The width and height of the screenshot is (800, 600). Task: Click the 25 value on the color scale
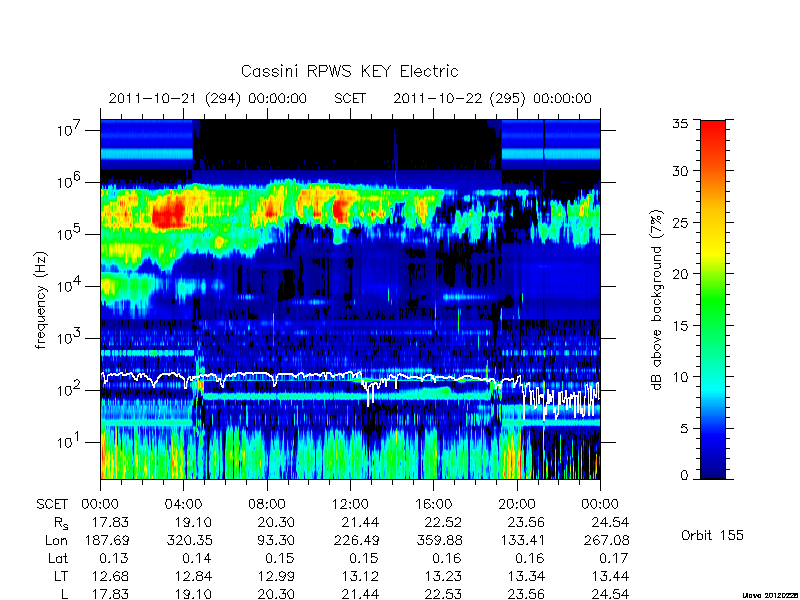pyautogui.click(x=680, y=222)
